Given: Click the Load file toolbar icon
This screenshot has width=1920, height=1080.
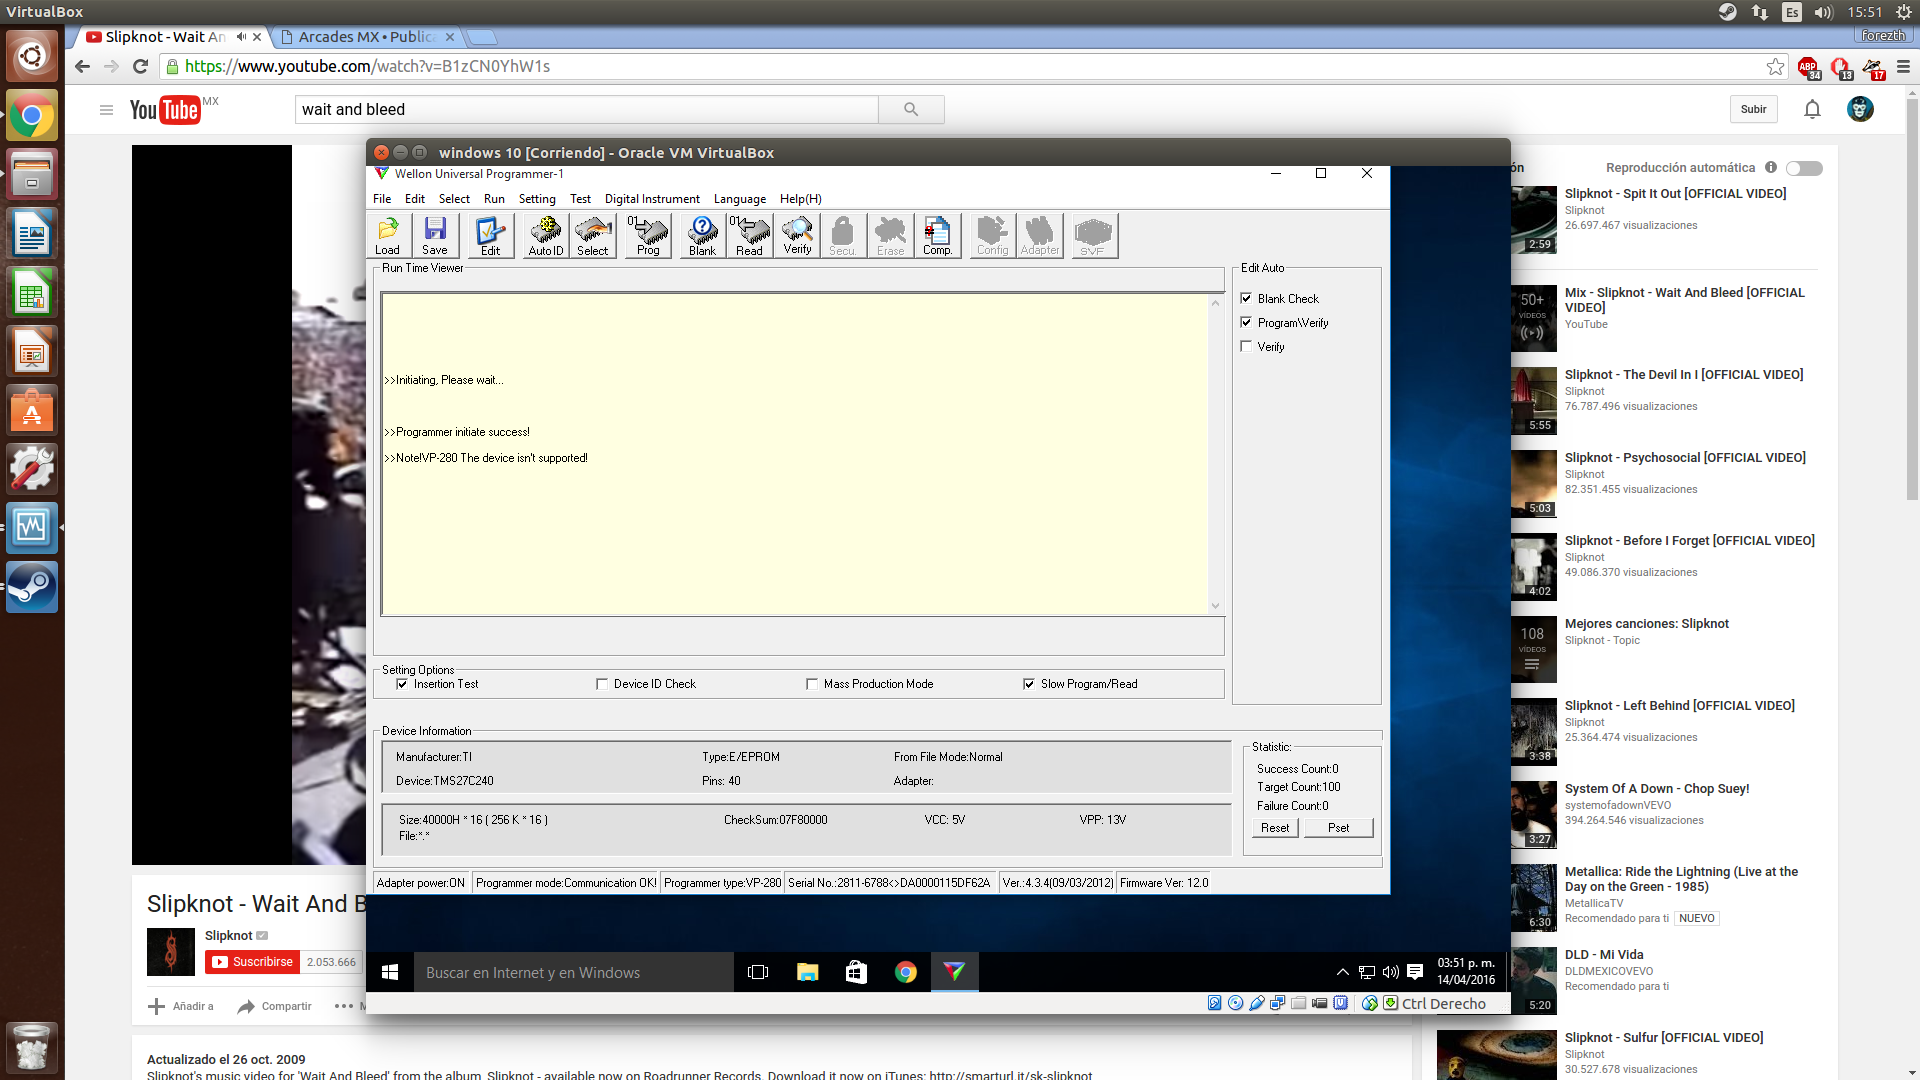Looking at the screenshot, I should pyautogui.click(x=388, y=236).
